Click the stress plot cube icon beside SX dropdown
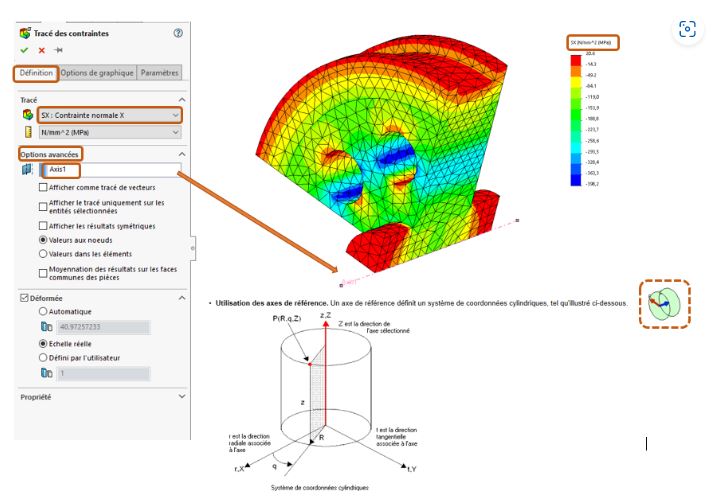The image size is (725, 502). click(28, 115)
